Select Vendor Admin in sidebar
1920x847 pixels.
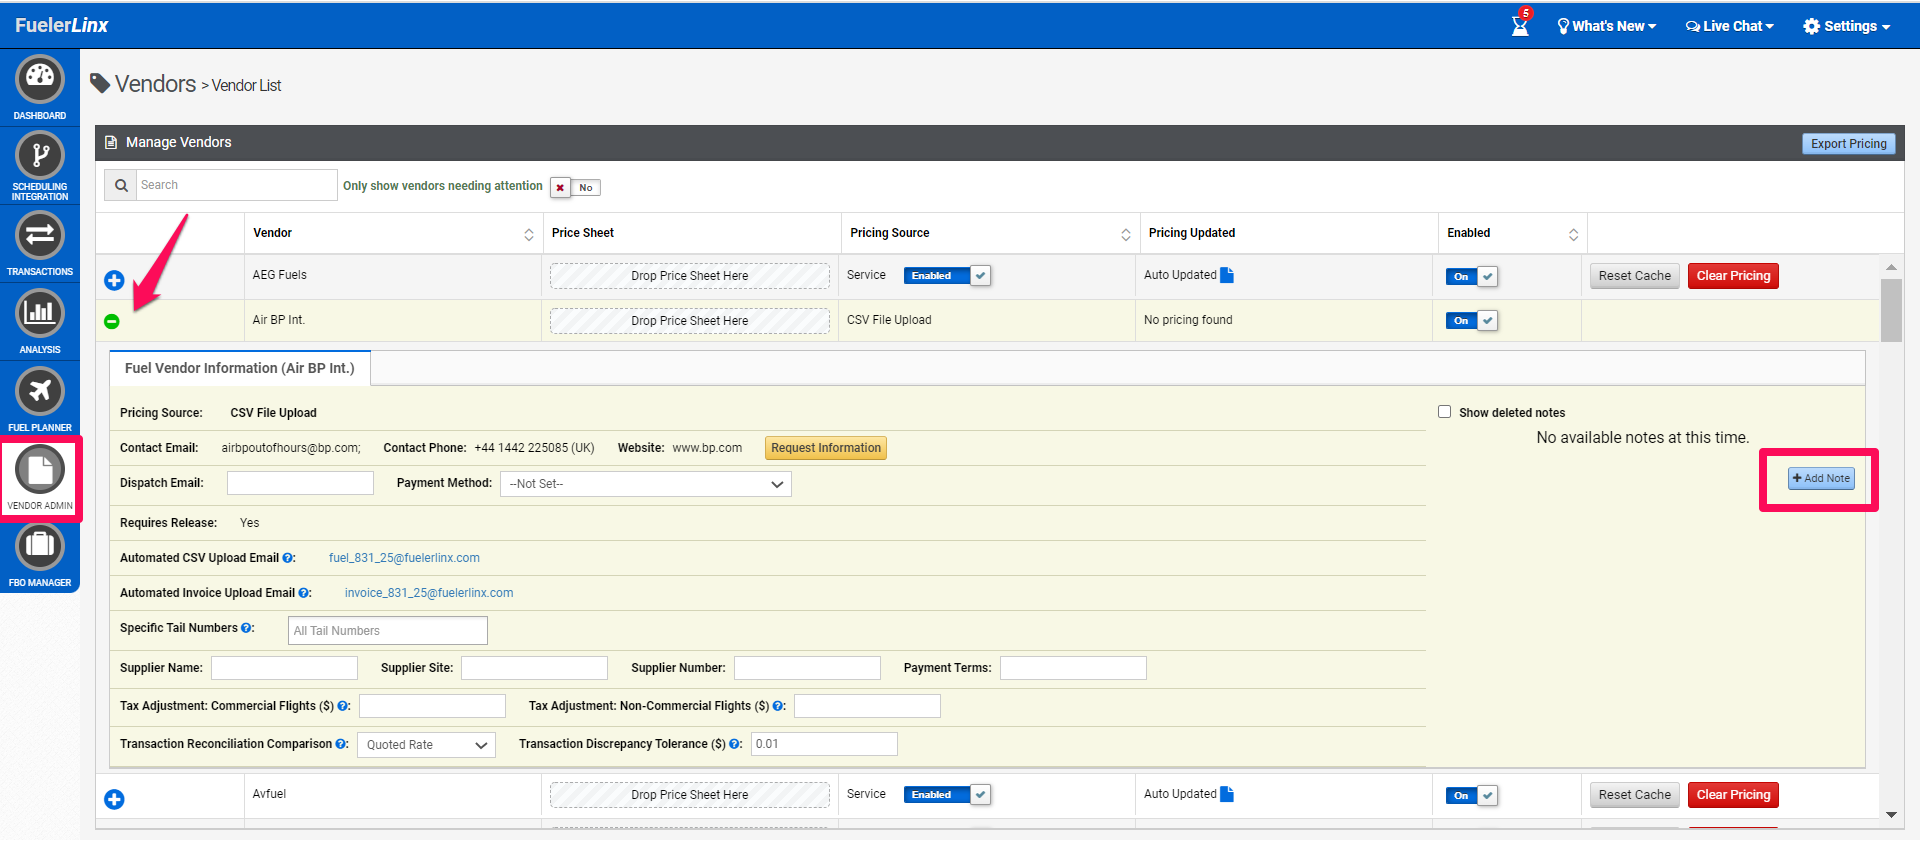tap(40, 469)
